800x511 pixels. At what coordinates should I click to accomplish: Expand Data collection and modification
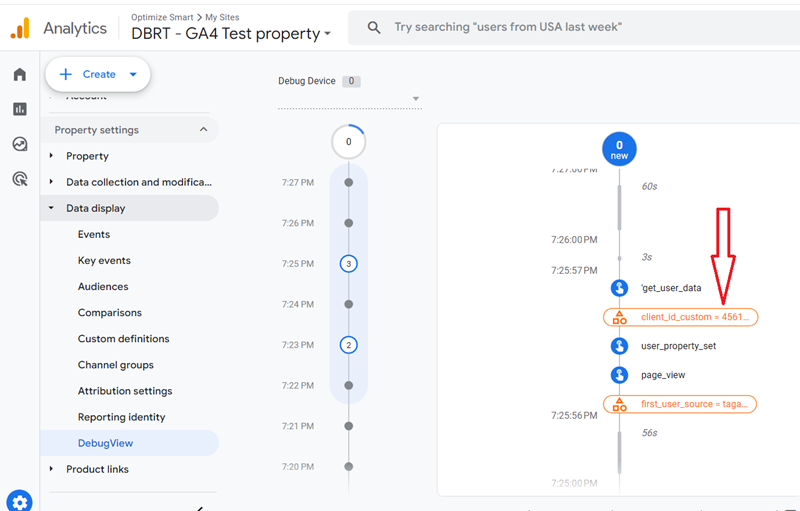tap(51, 182)
